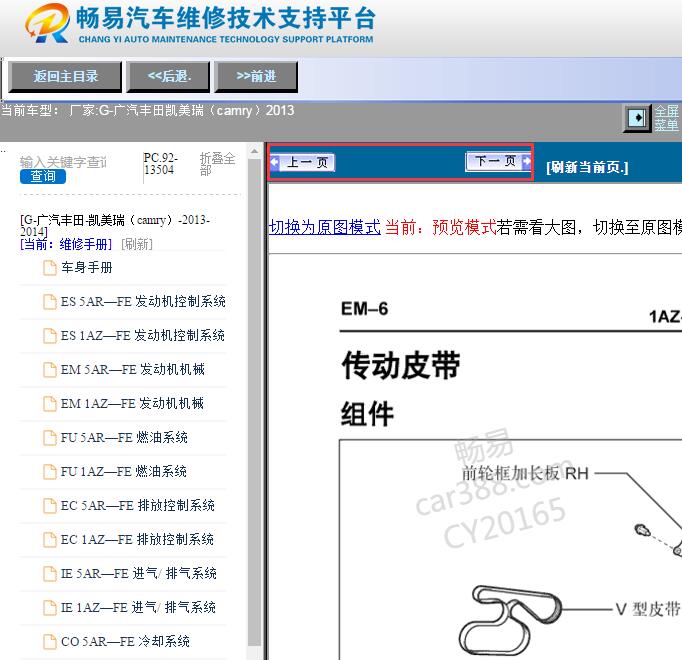Open ES 5AR—FE 发动机控制系统
This screenshot has width=682, height=660.
pyautogui.click(x=143, y=302)
